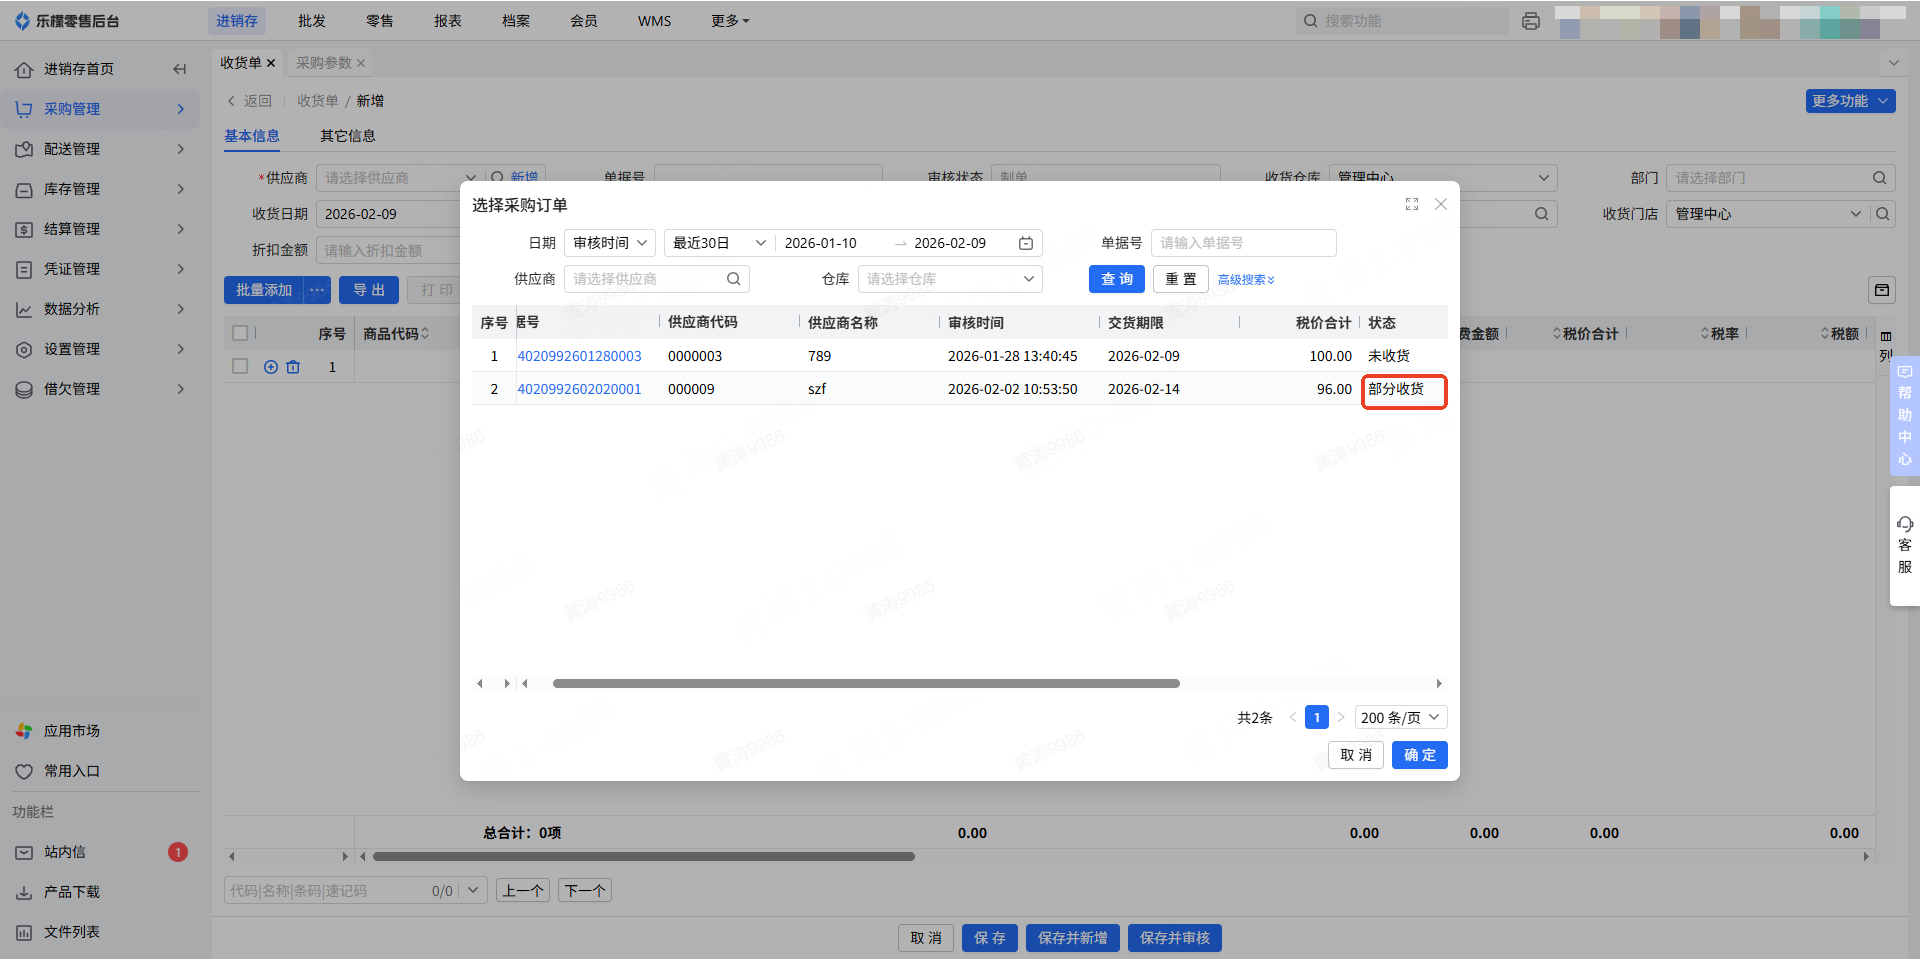Click the 搜索功能 search box

1402,21
